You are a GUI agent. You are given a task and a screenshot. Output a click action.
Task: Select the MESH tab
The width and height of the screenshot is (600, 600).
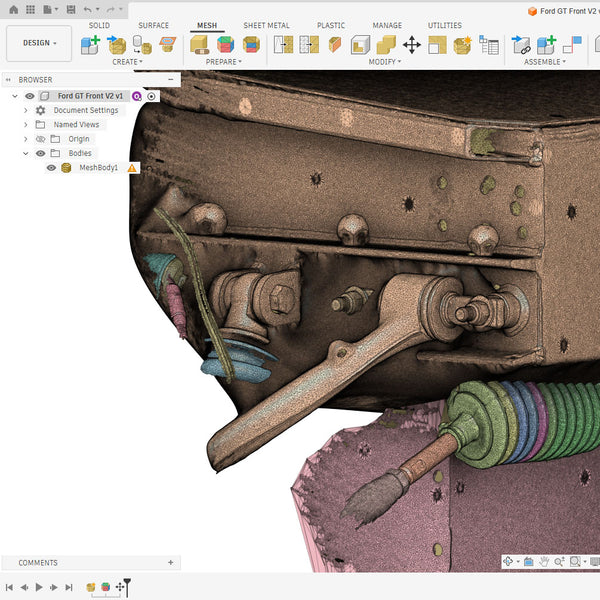point(207,25)
